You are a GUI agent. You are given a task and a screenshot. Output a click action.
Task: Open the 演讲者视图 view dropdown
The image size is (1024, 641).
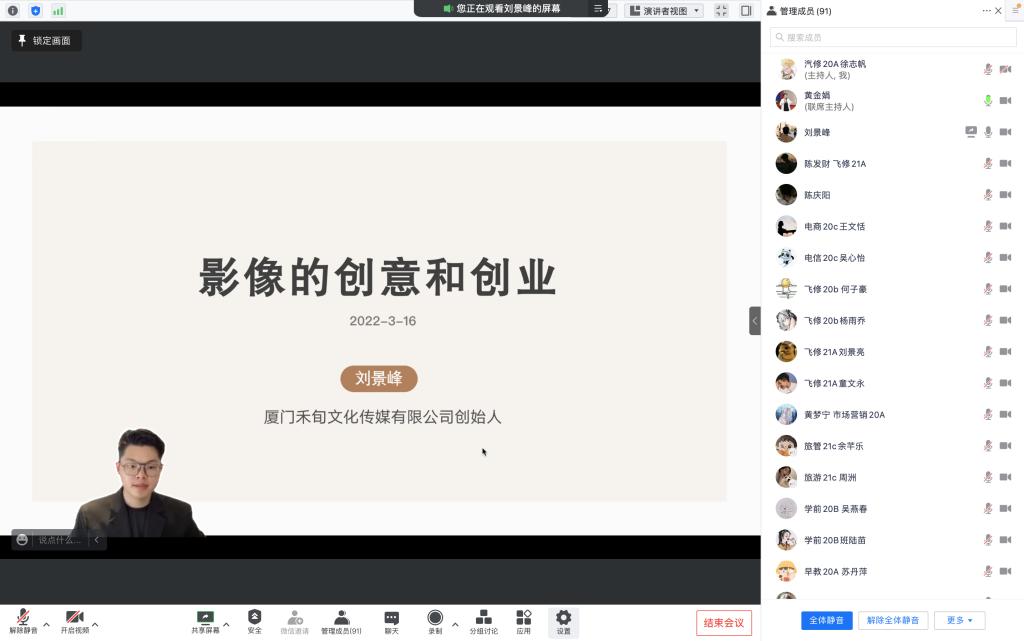click(x=664, y=10)
